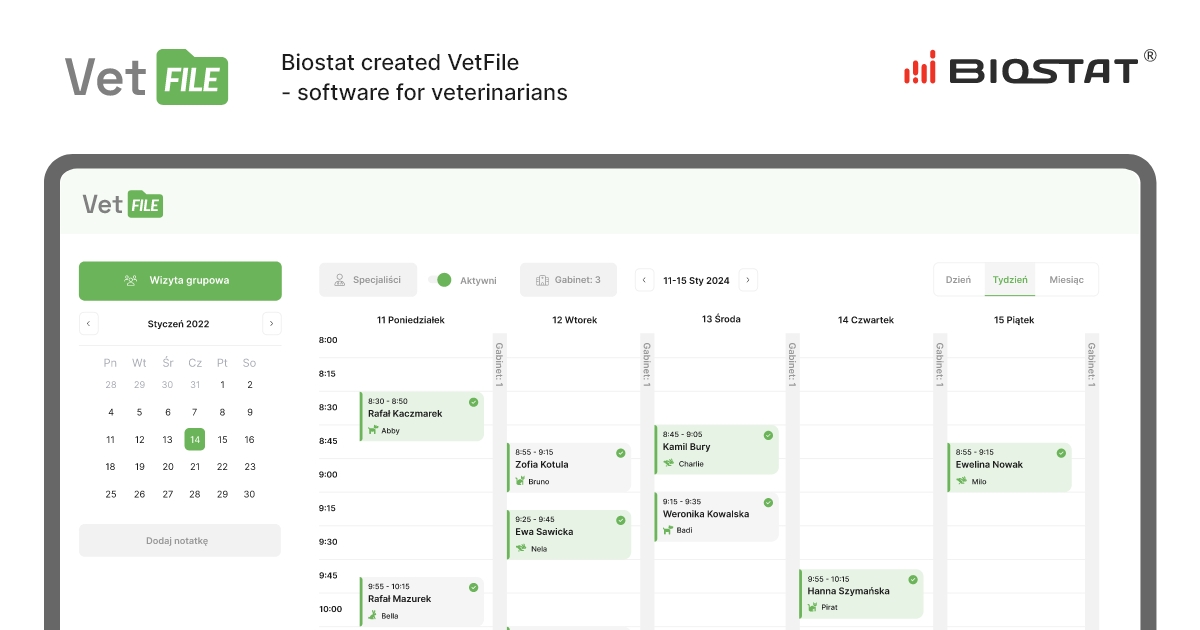The image size is (1200, 630).
Task: Click the cat icon next to Charlie
Action: pyautogui.click(x=667, y=463)
